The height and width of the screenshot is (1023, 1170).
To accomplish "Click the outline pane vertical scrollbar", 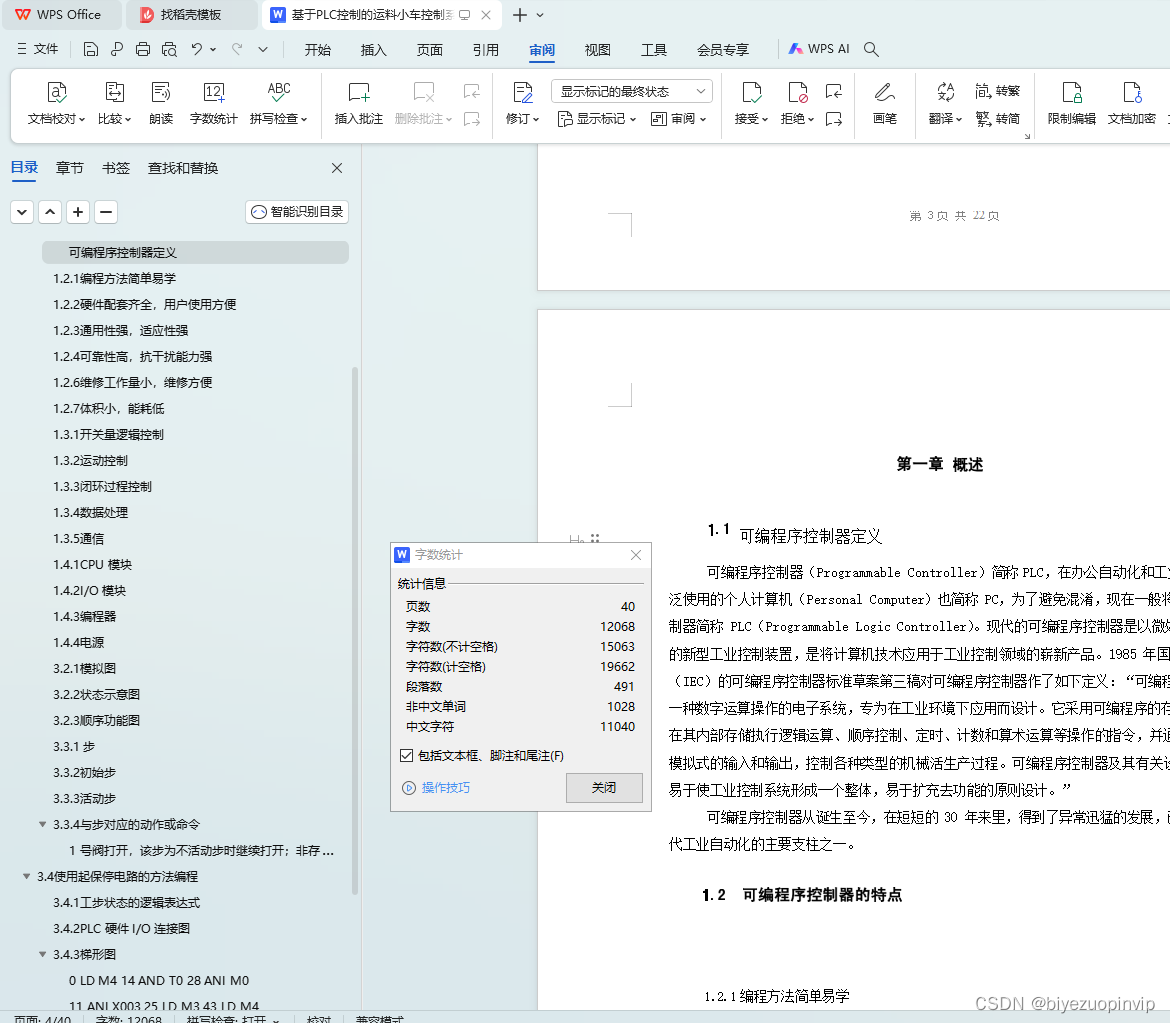I will 355,631.
